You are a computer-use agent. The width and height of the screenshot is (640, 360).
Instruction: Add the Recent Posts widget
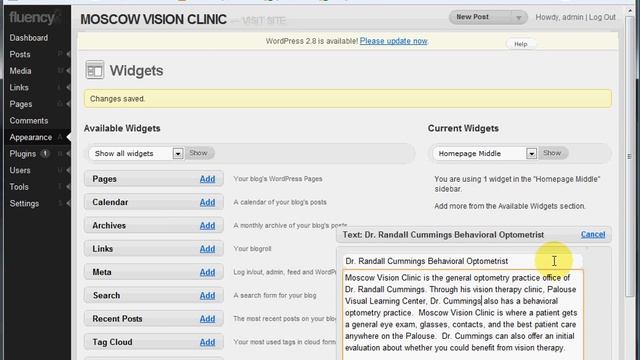pos(207,318)
